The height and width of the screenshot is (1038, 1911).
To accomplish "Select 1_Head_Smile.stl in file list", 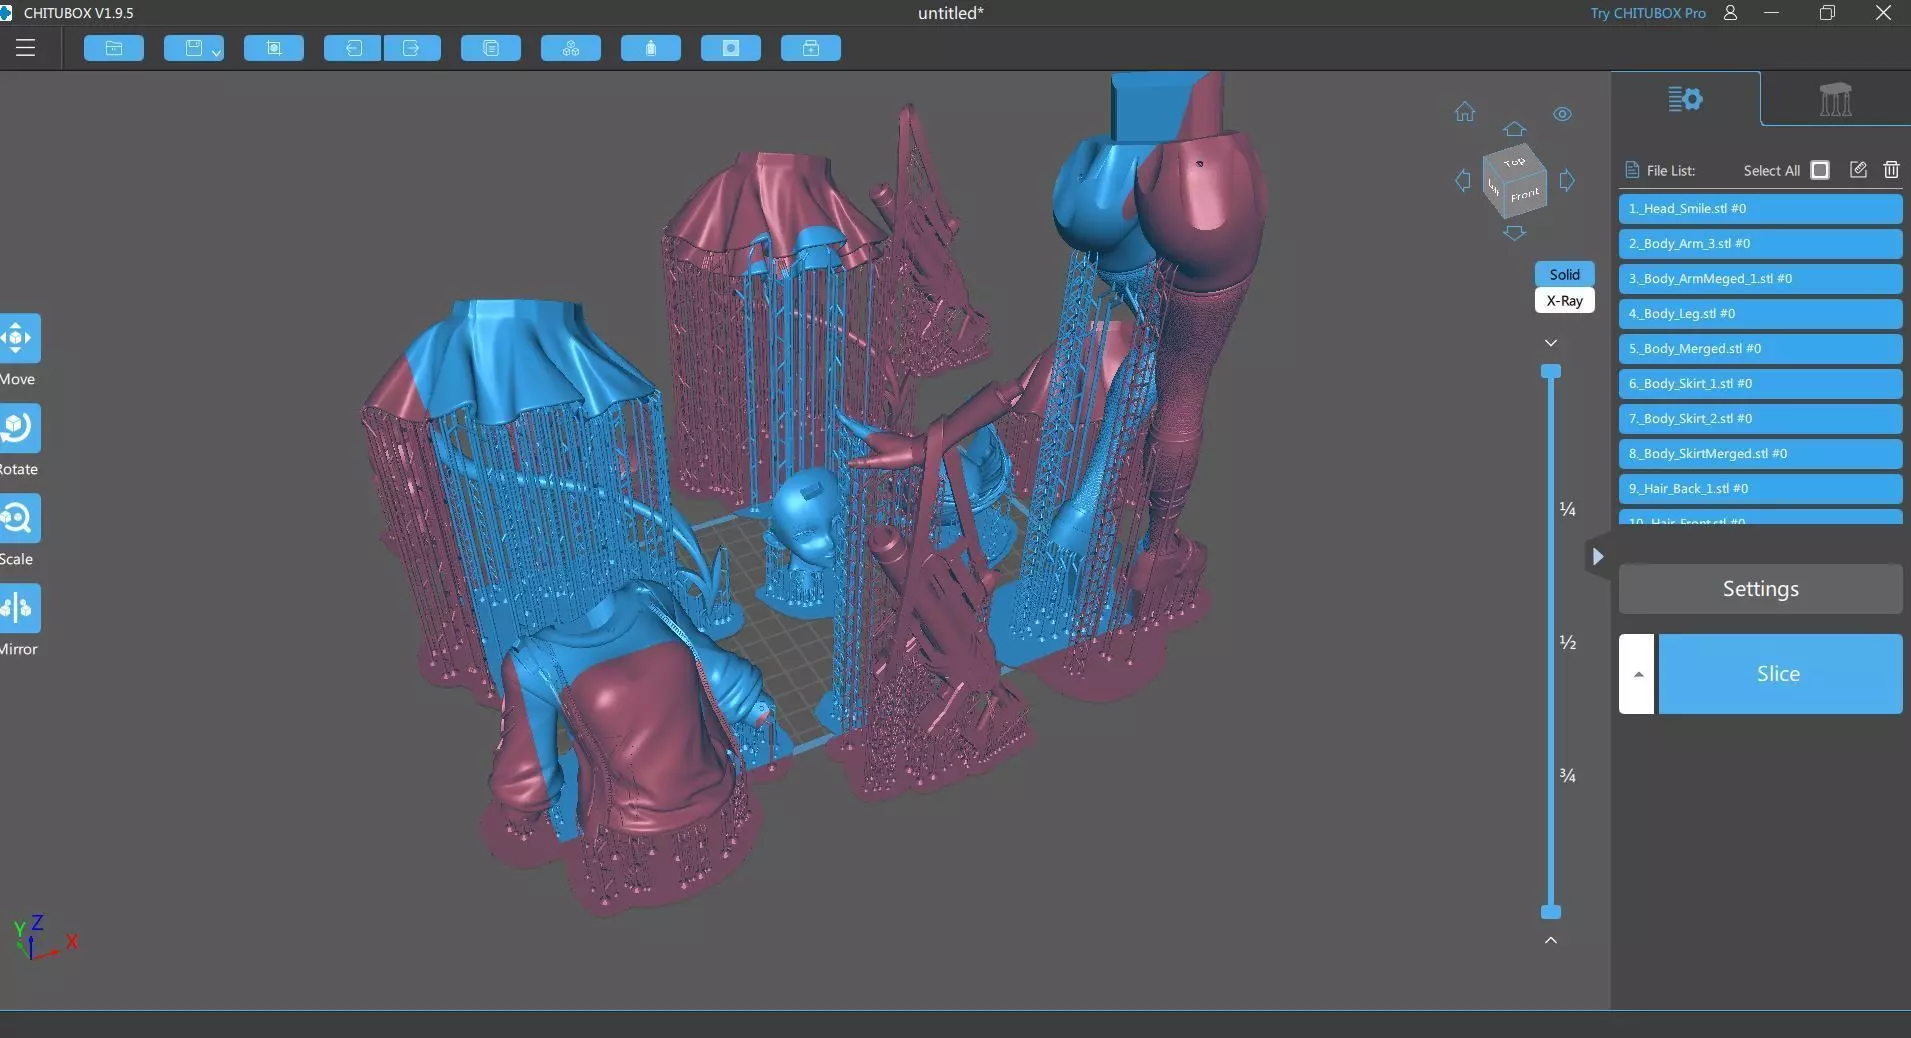I will point(1760,209).
